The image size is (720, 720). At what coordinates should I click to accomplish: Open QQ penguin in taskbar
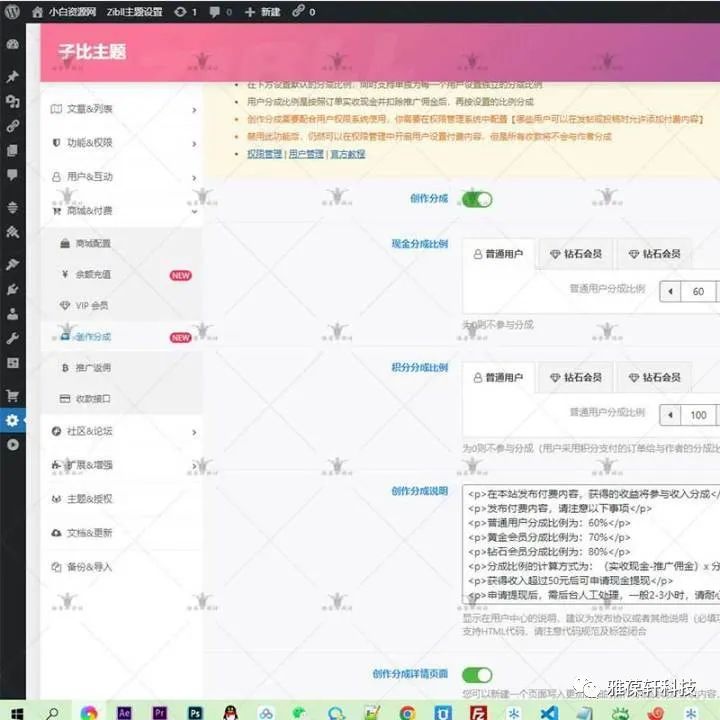tap(231, 713)
